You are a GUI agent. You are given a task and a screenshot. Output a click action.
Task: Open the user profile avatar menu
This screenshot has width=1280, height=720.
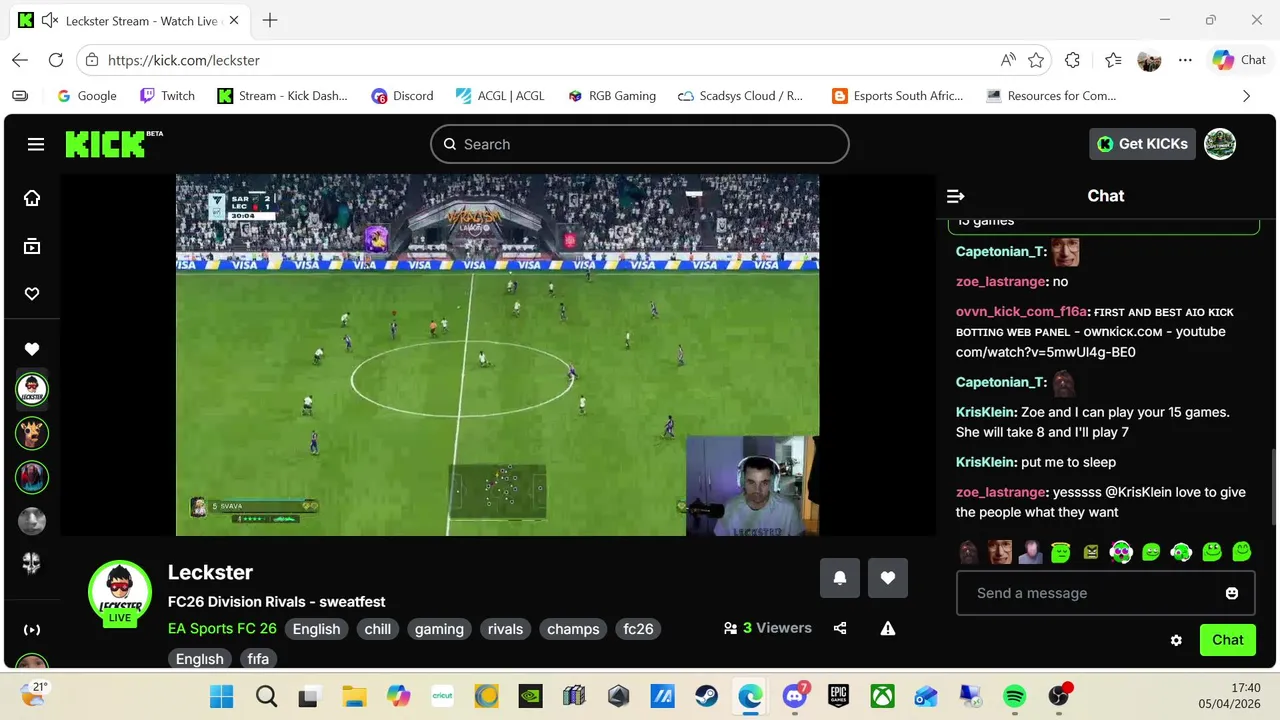point(1220,144)
